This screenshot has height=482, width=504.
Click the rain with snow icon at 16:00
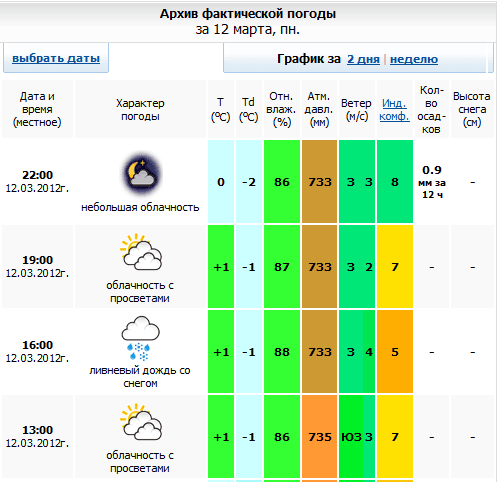click(140, 338)
